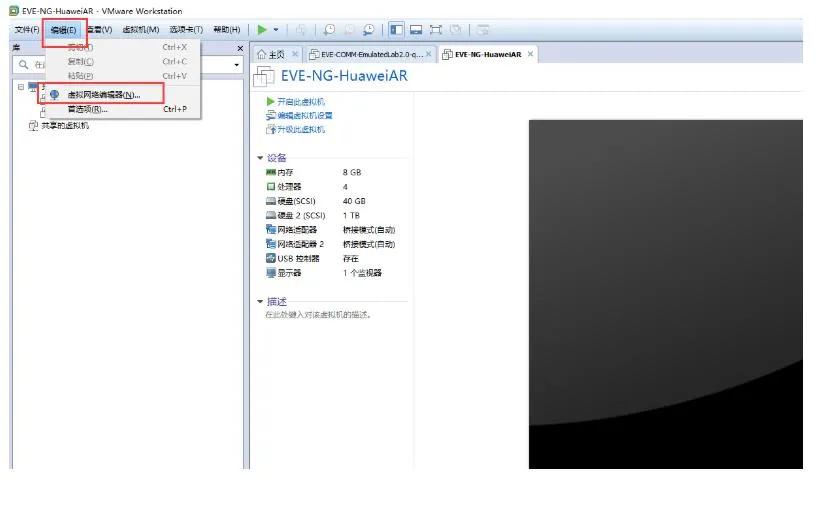Open the snapshot manager wrench-clock icon
Viewport: 820px width, 507px height.
coord(369,30)
